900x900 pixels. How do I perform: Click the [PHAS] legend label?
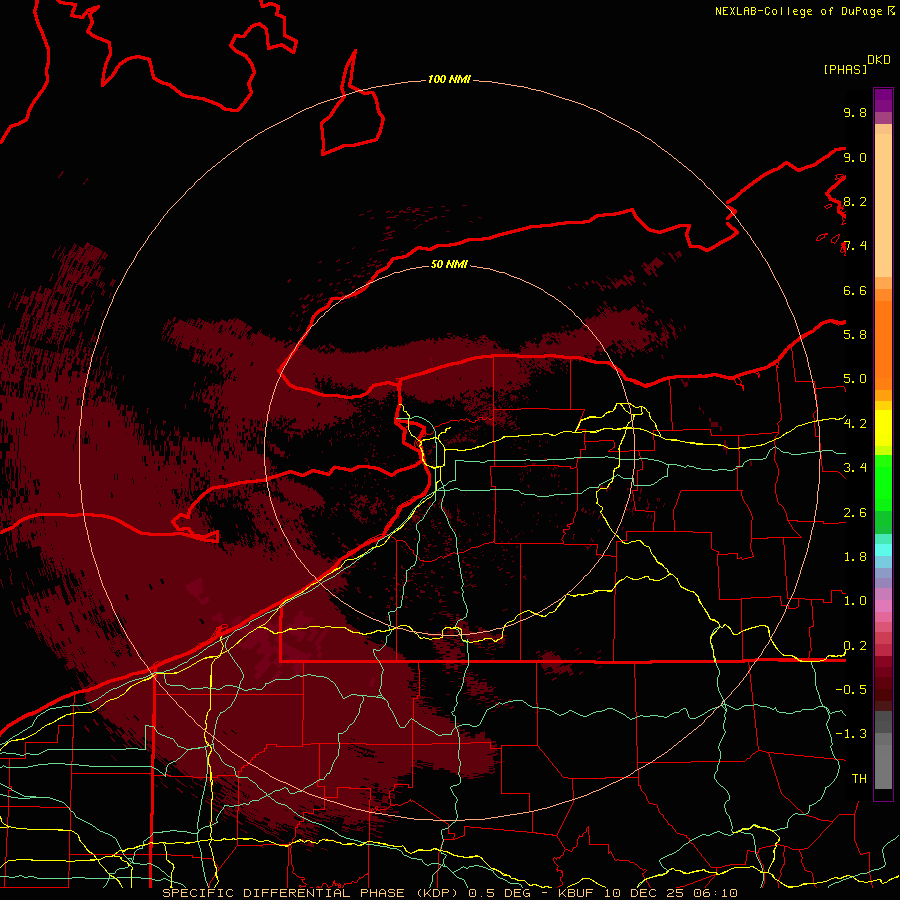coord(845,70)
